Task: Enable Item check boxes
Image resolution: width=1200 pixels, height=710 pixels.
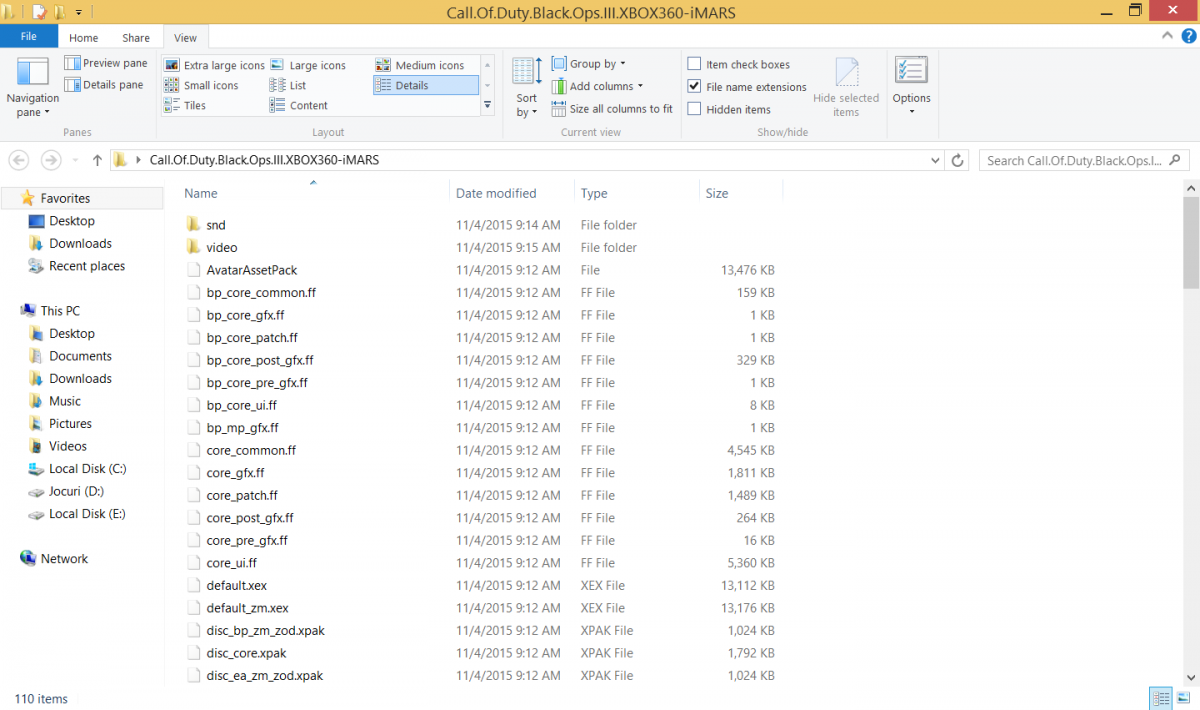Action: coord(694,64)
